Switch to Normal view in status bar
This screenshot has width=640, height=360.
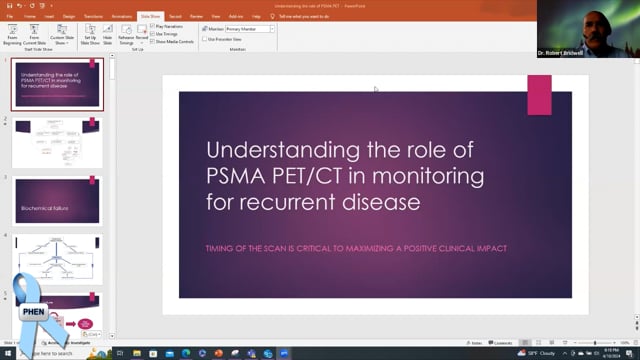click(525, 343)
